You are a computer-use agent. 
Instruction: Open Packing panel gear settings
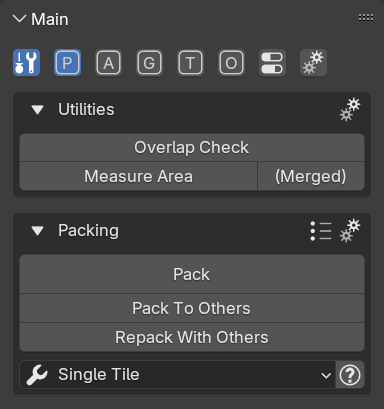coord(350,230)
